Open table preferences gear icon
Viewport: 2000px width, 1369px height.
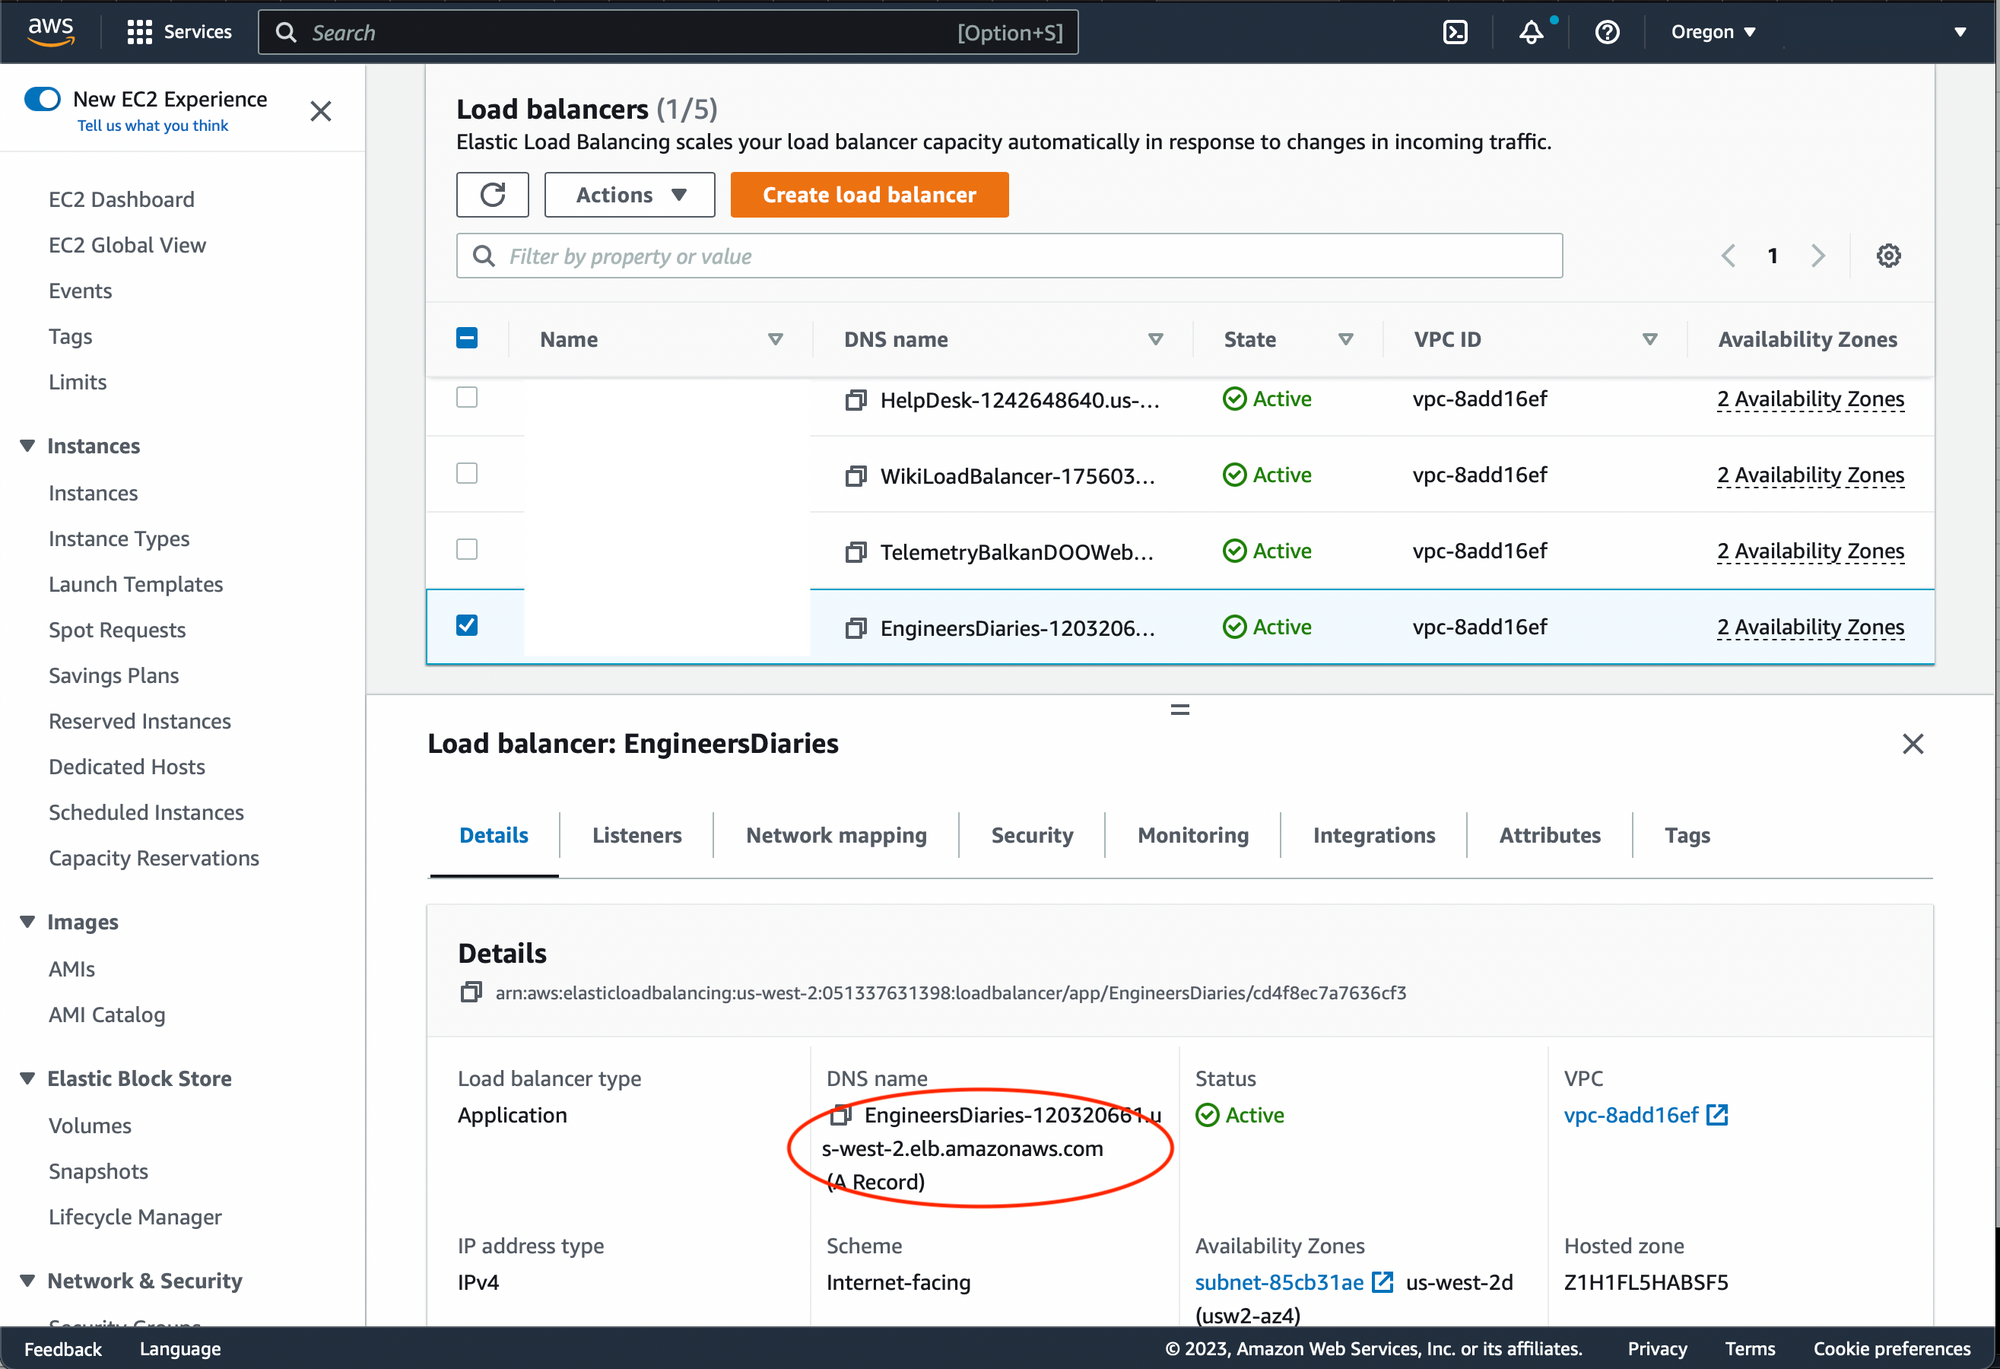coord(1888,256)
